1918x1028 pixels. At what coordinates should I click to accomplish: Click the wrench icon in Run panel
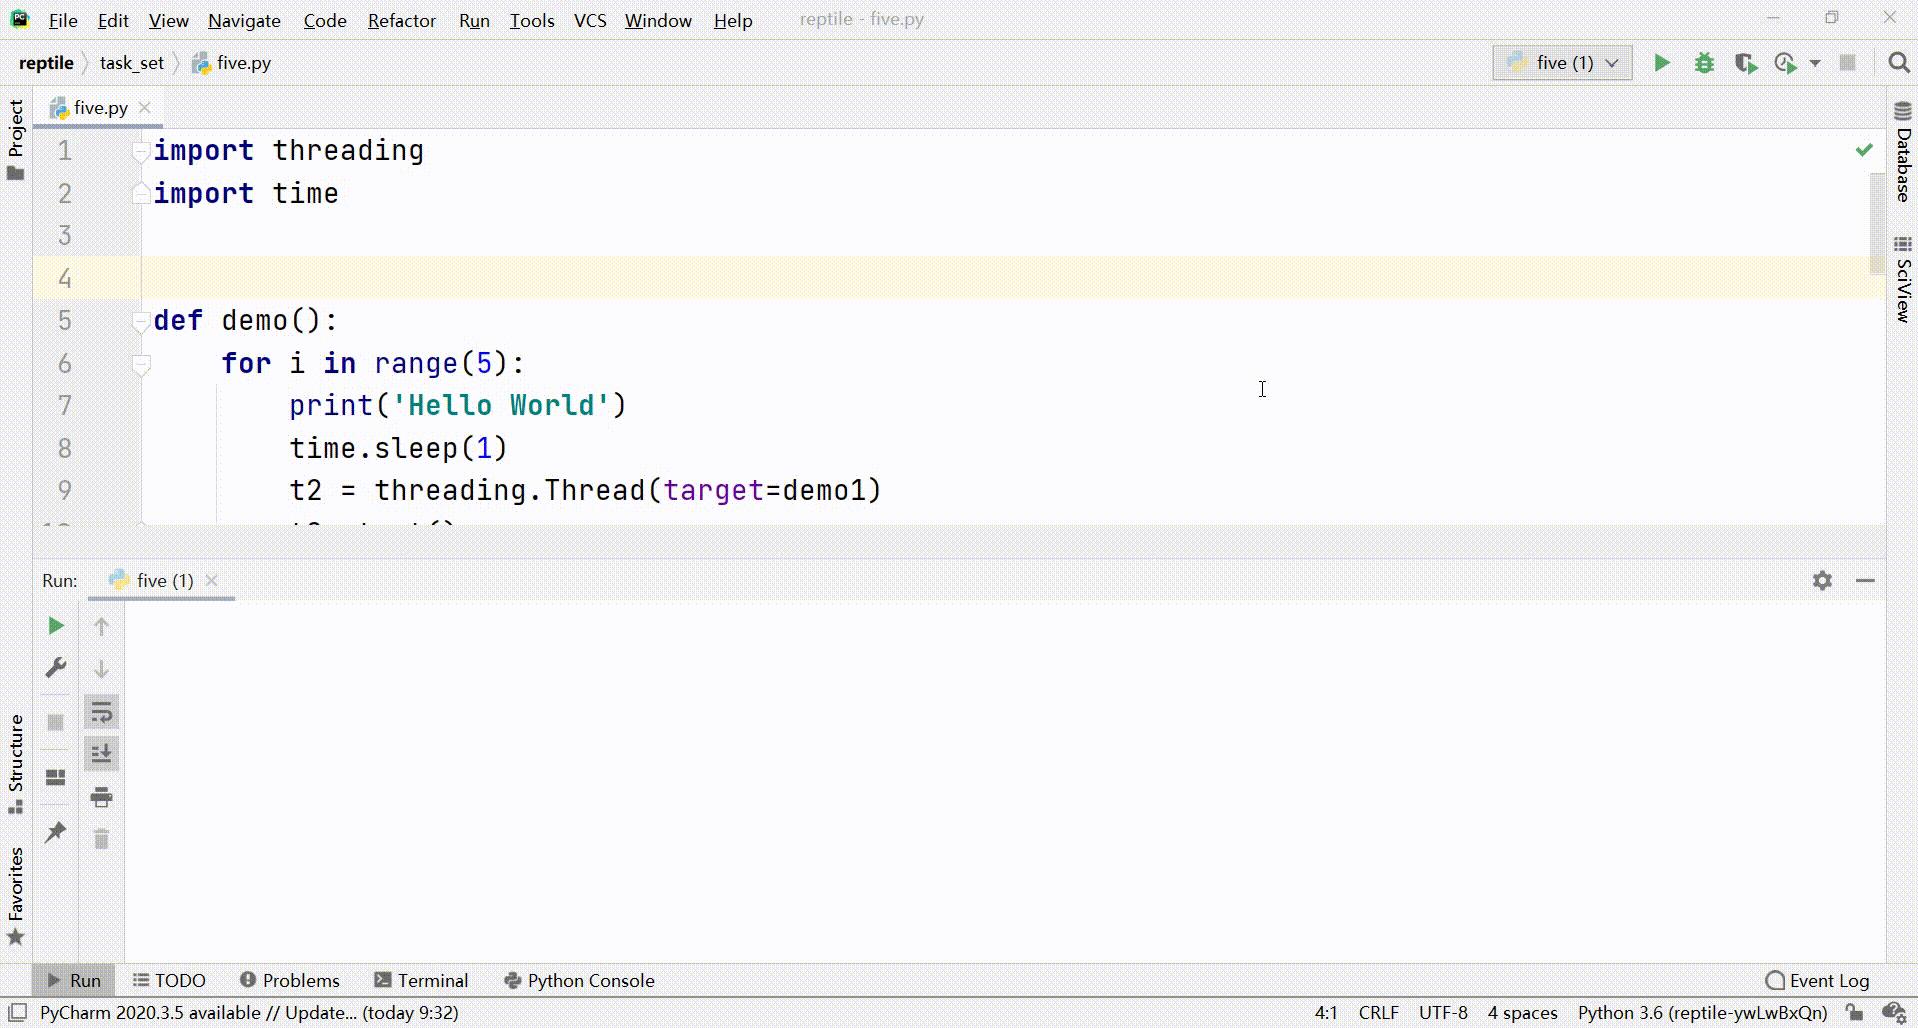pos(56,667)
